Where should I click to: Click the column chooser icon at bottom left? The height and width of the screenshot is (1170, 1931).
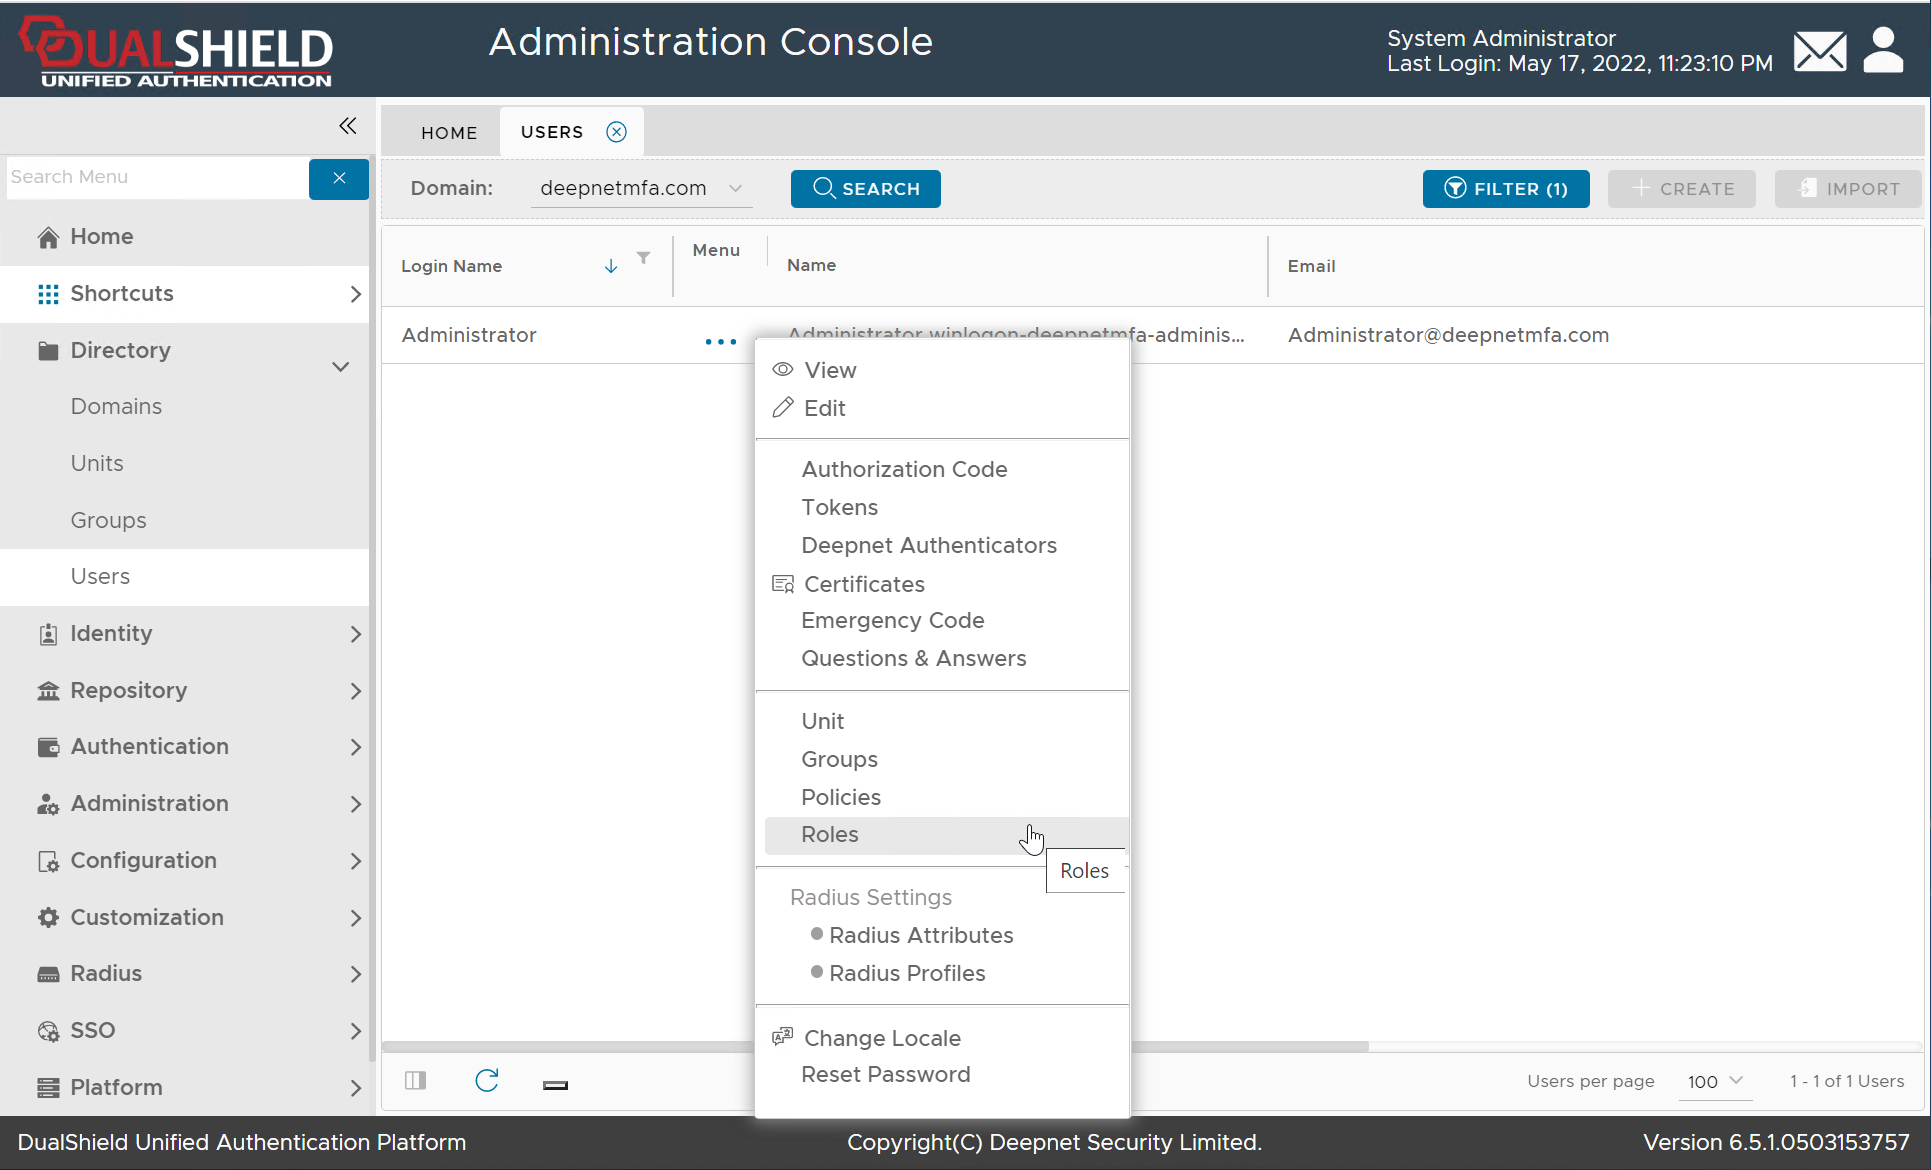click(416, 1081)
